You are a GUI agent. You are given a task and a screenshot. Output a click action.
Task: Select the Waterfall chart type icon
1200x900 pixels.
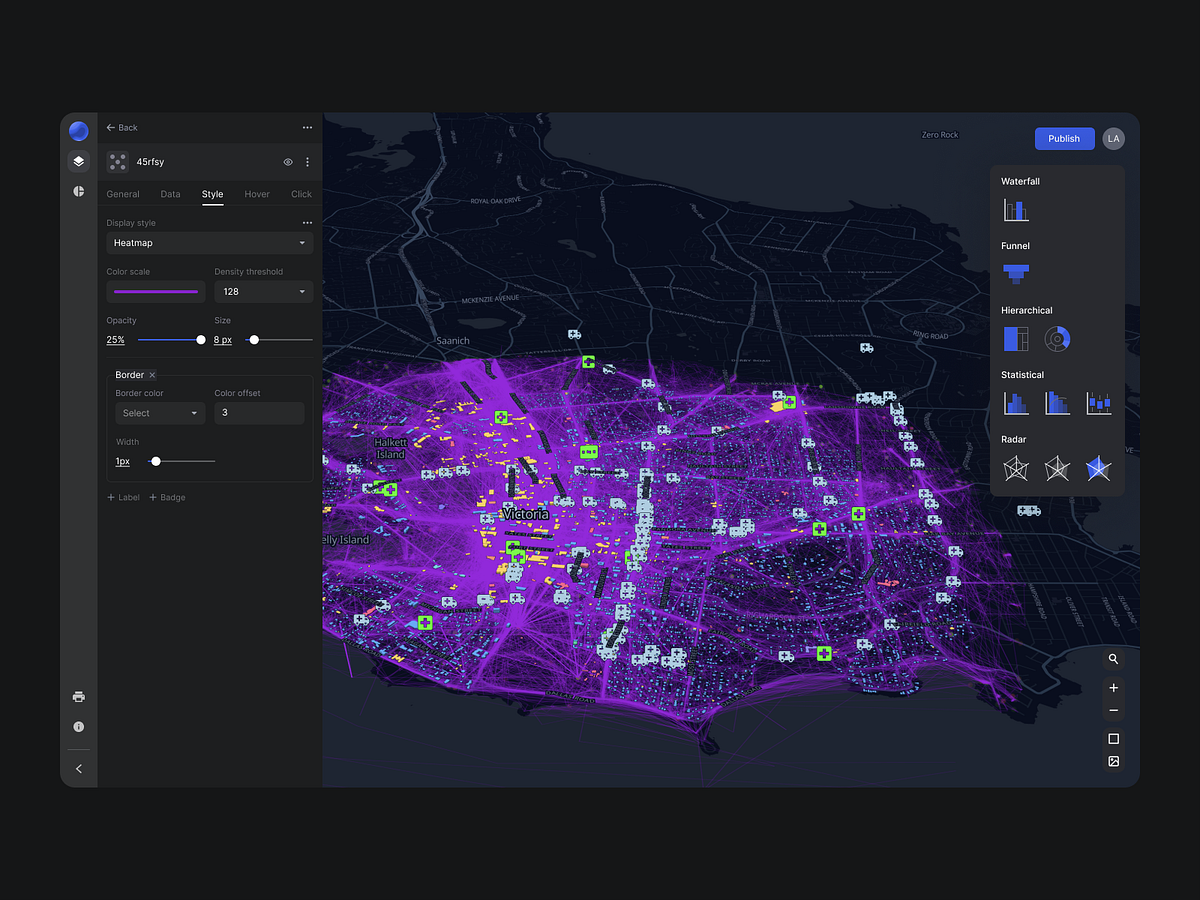[1016, 210]
